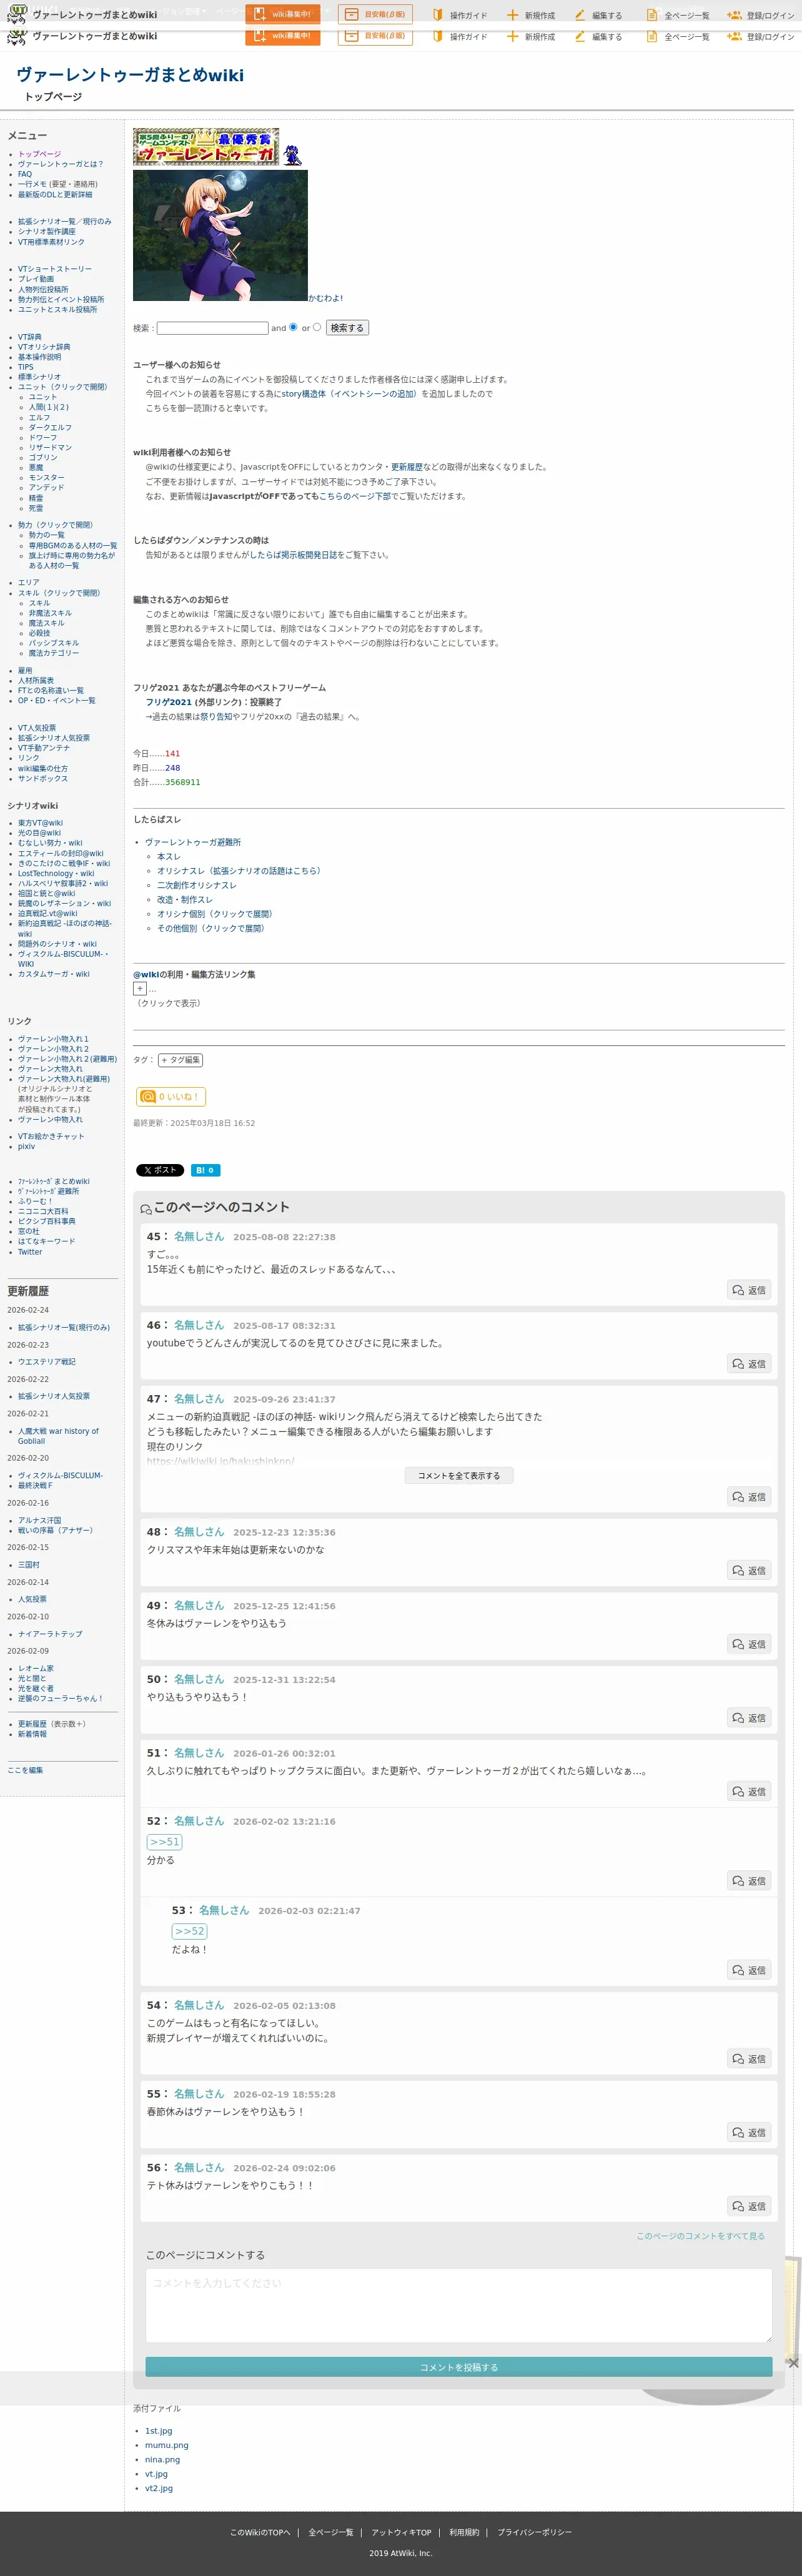Open パッシブスキル under スキル
The image size is (802, 2576).
[x=54, y=643]
